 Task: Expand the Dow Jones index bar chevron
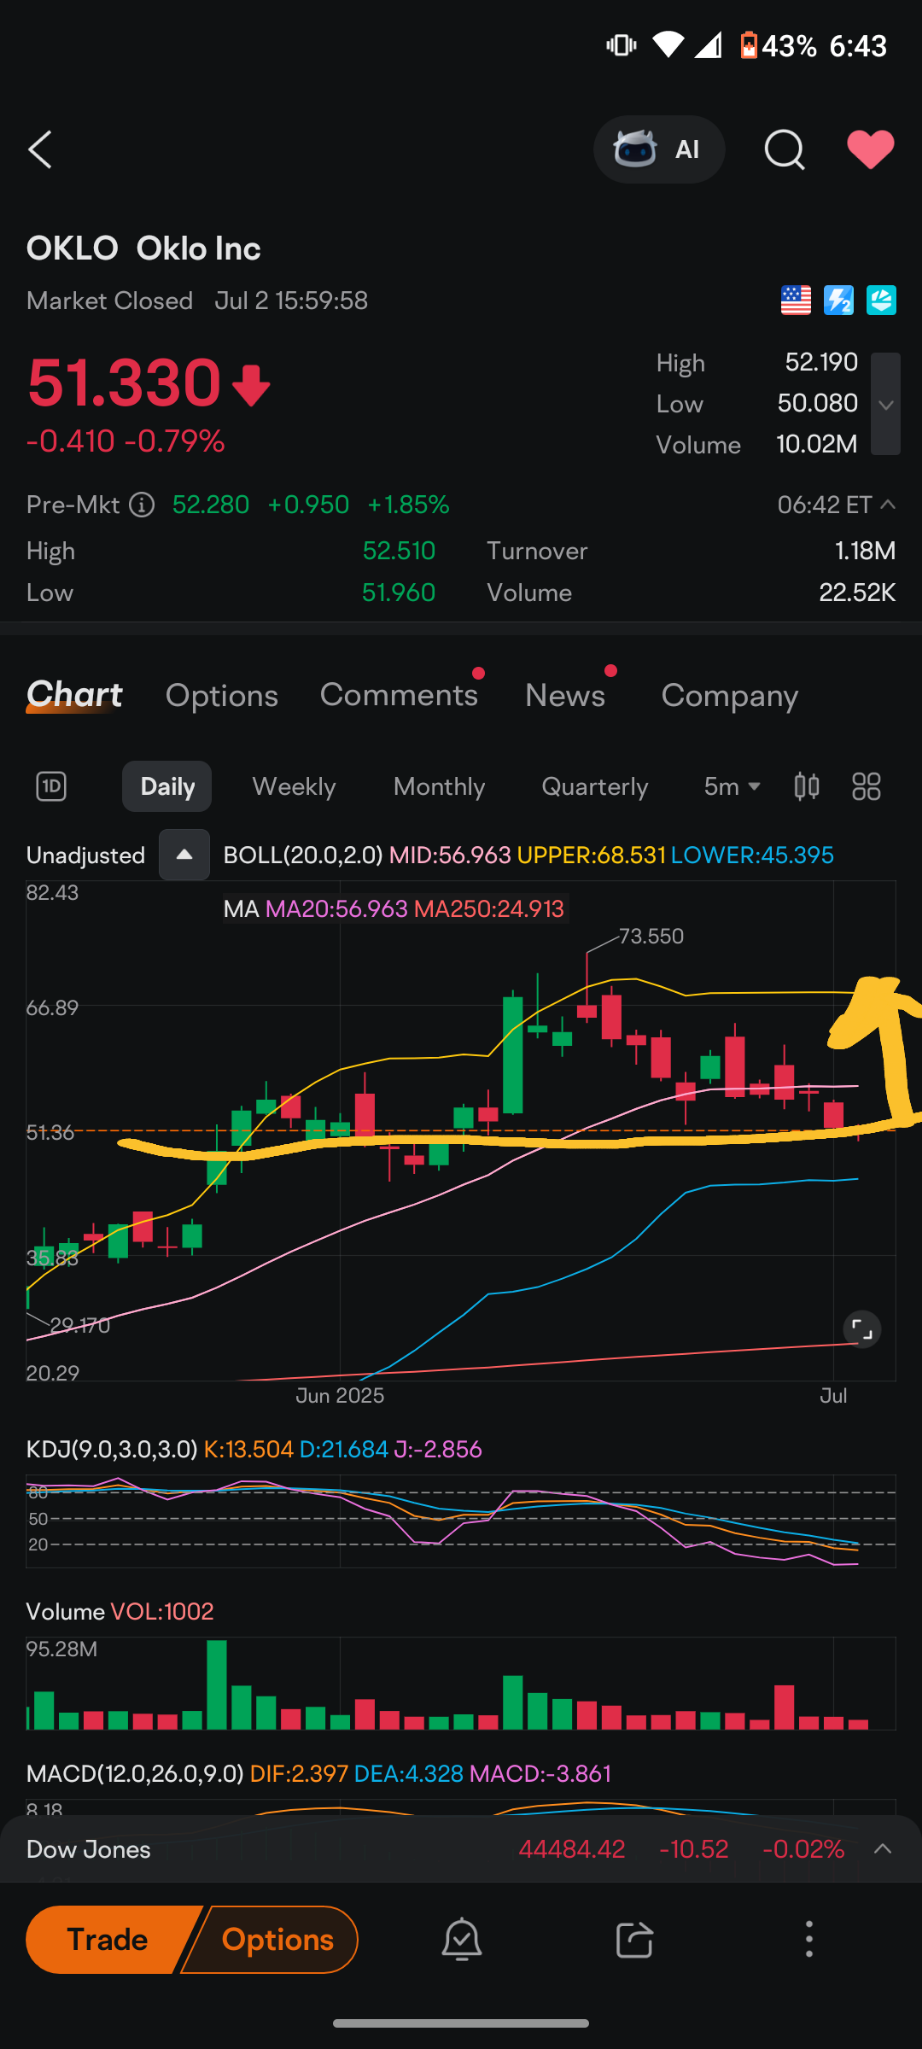tap(882, 1849)
